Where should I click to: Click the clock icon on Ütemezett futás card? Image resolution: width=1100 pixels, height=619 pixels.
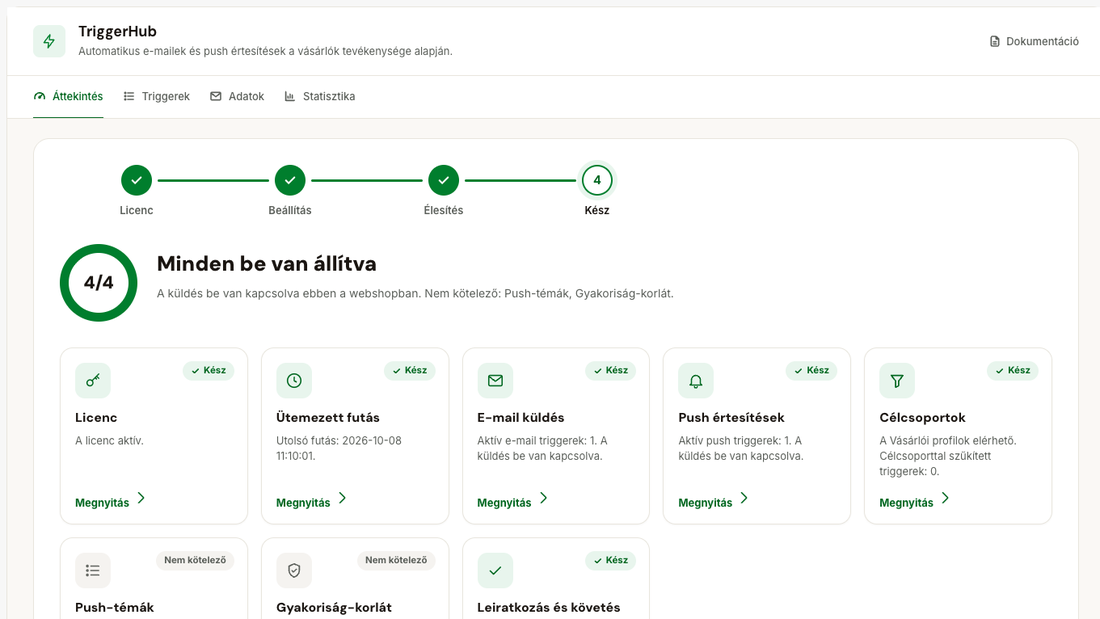(294, 380)
